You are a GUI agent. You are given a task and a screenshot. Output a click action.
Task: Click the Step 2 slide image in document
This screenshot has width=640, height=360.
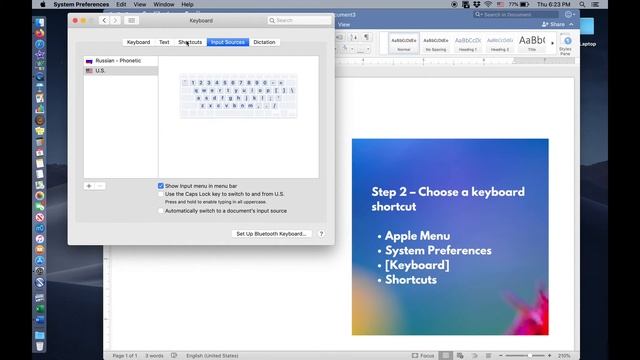tap(450, 237)
